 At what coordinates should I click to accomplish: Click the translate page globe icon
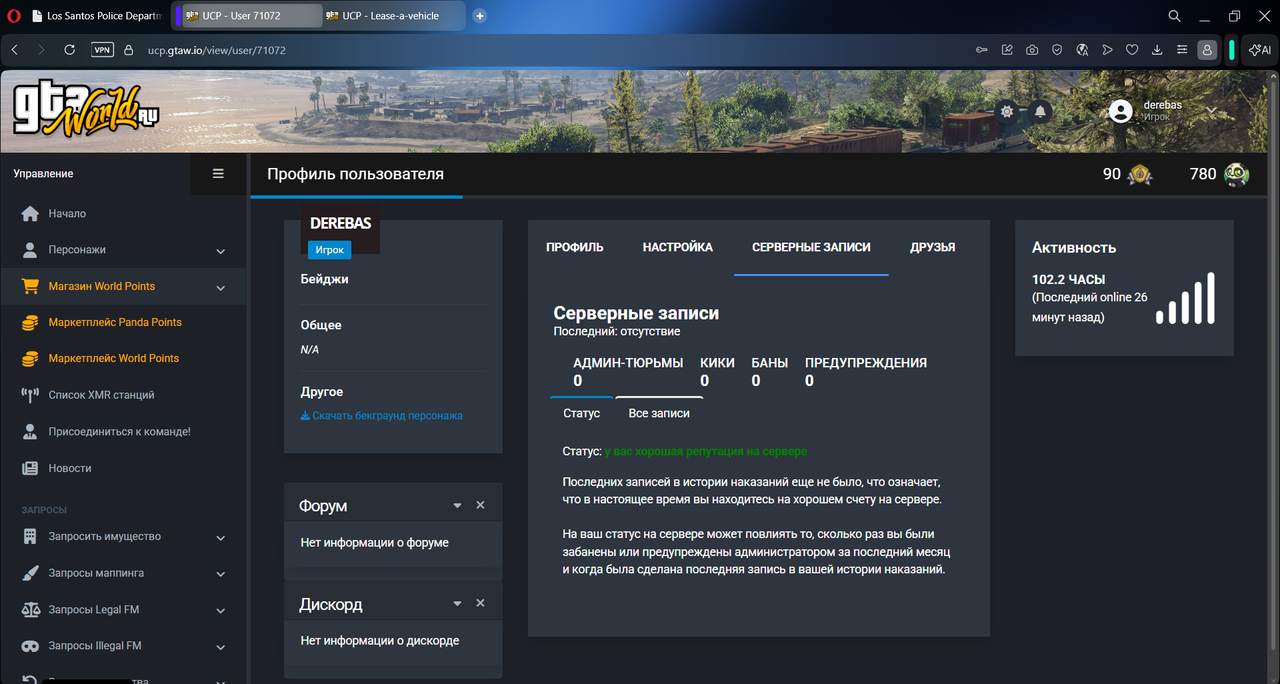tap(1082, 49)
